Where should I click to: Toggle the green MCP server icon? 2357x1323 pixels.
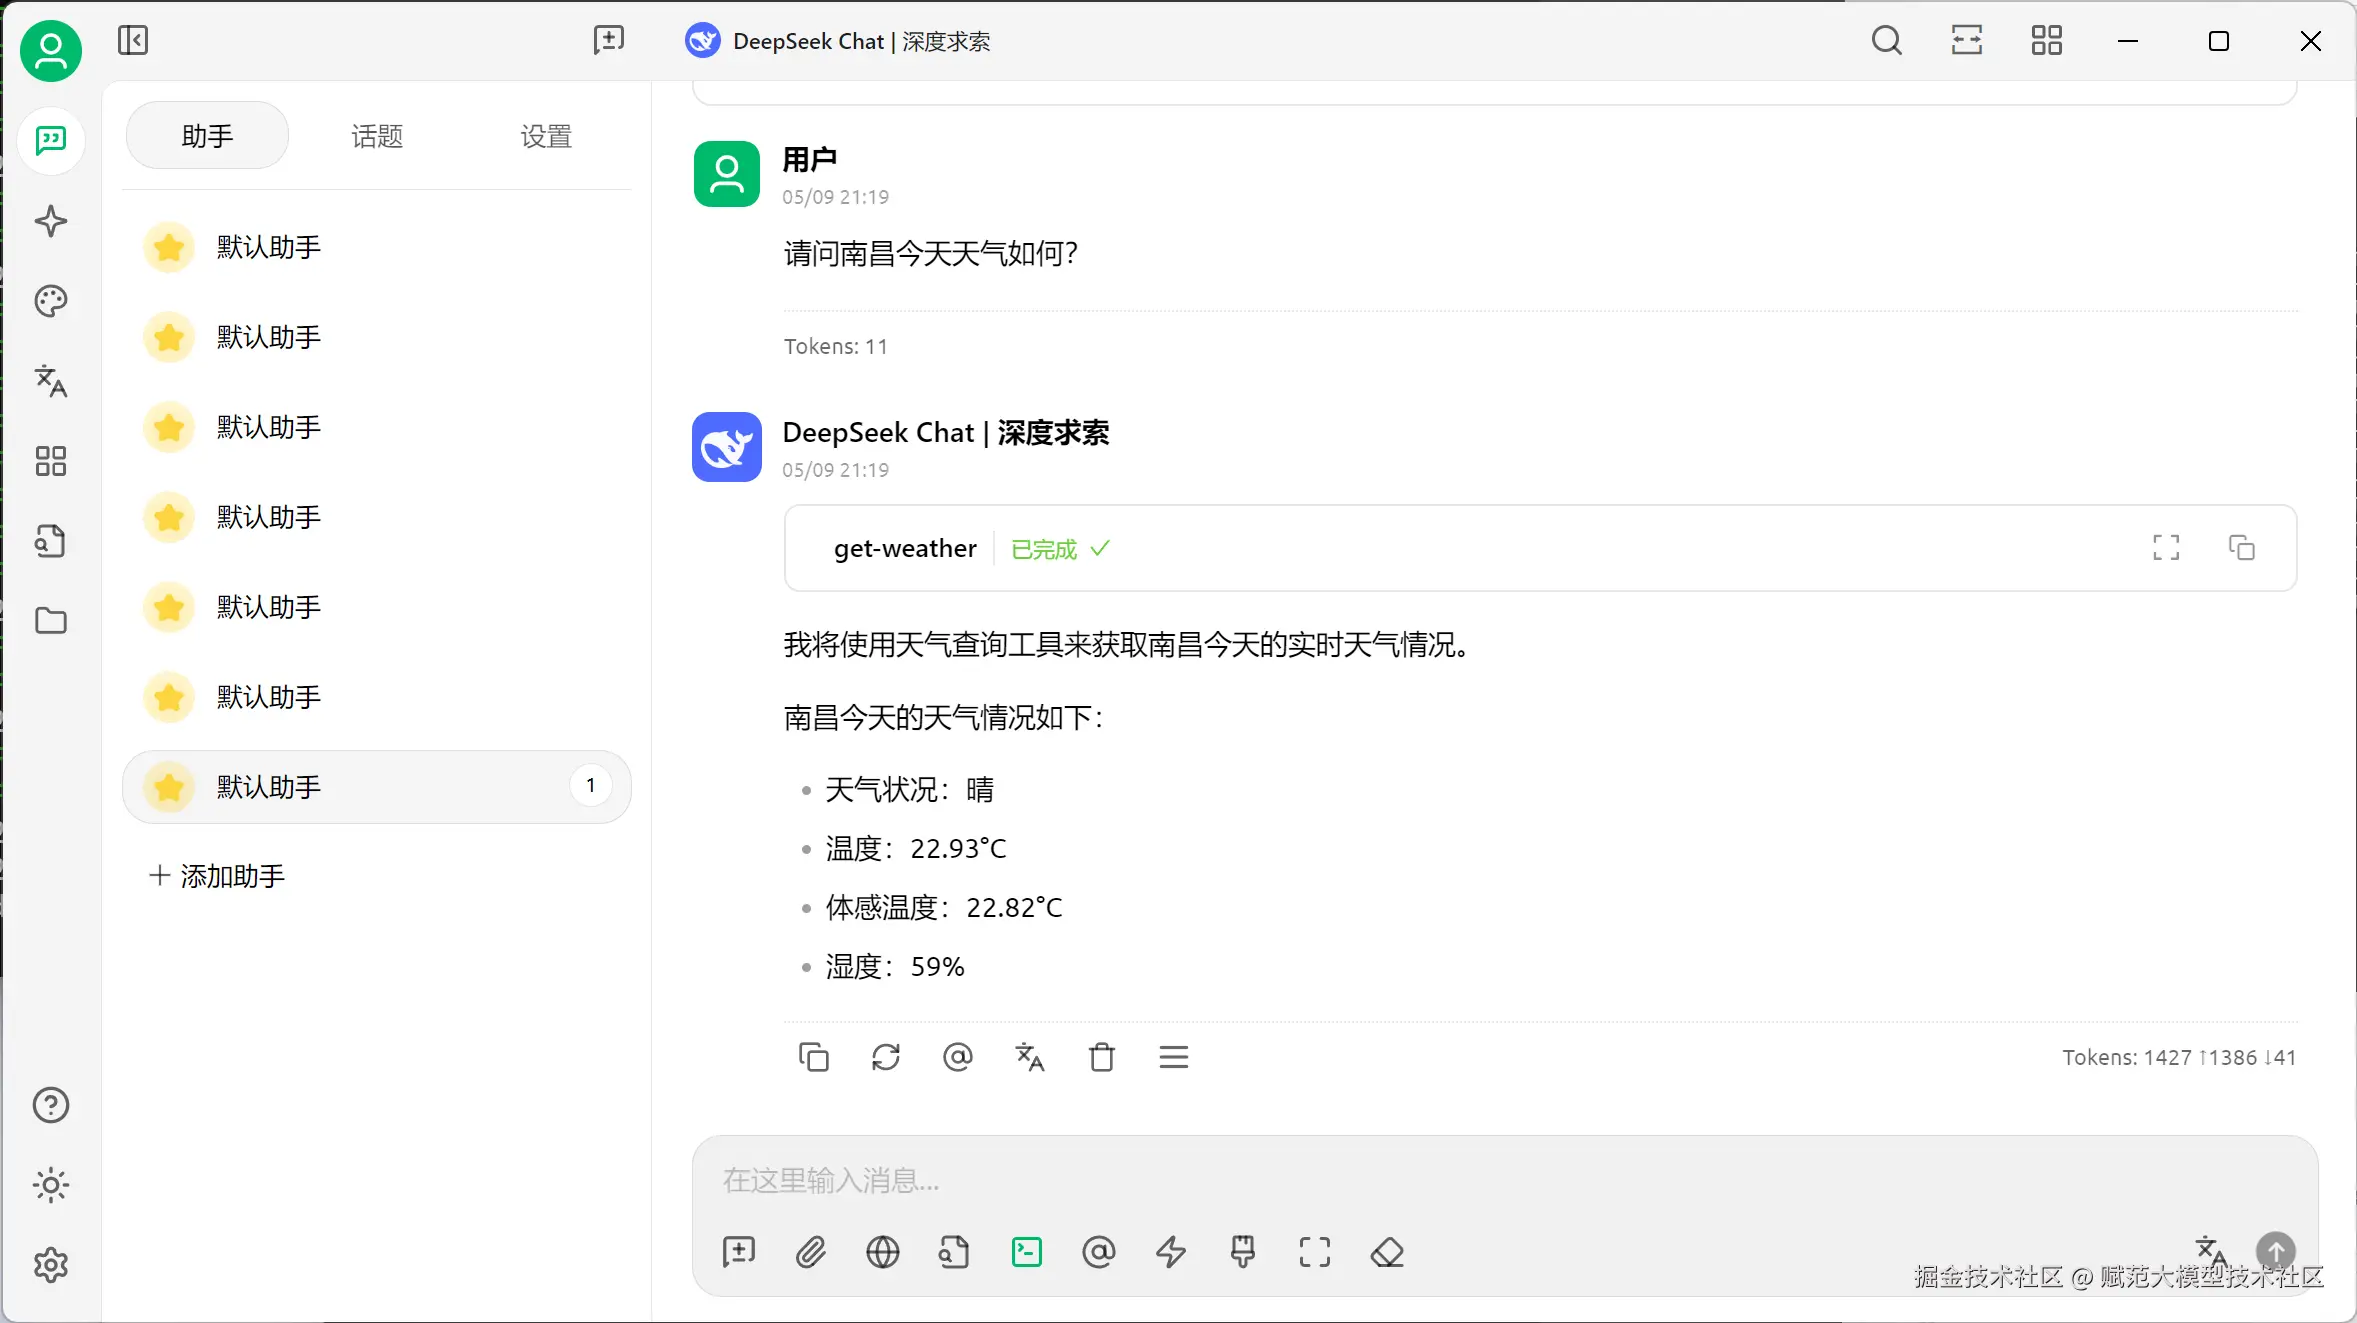[x=1026, y=1252]
